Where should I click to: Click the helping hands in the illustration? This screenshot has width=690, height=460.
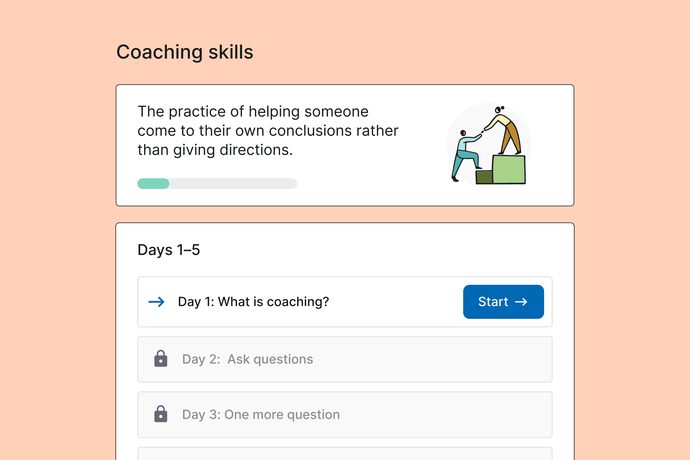[482, 132]
